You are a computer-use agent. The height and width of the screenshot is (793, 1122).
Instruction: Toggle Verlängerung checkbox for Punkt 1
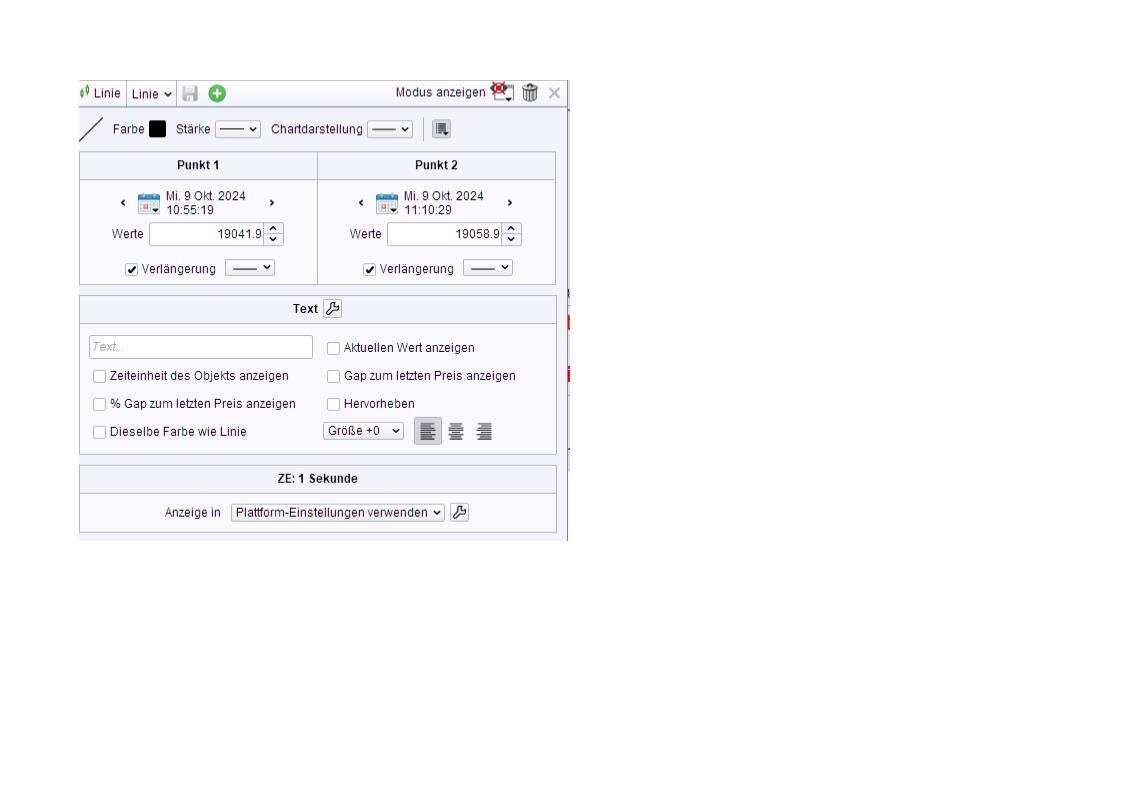[x=132, y=269]
